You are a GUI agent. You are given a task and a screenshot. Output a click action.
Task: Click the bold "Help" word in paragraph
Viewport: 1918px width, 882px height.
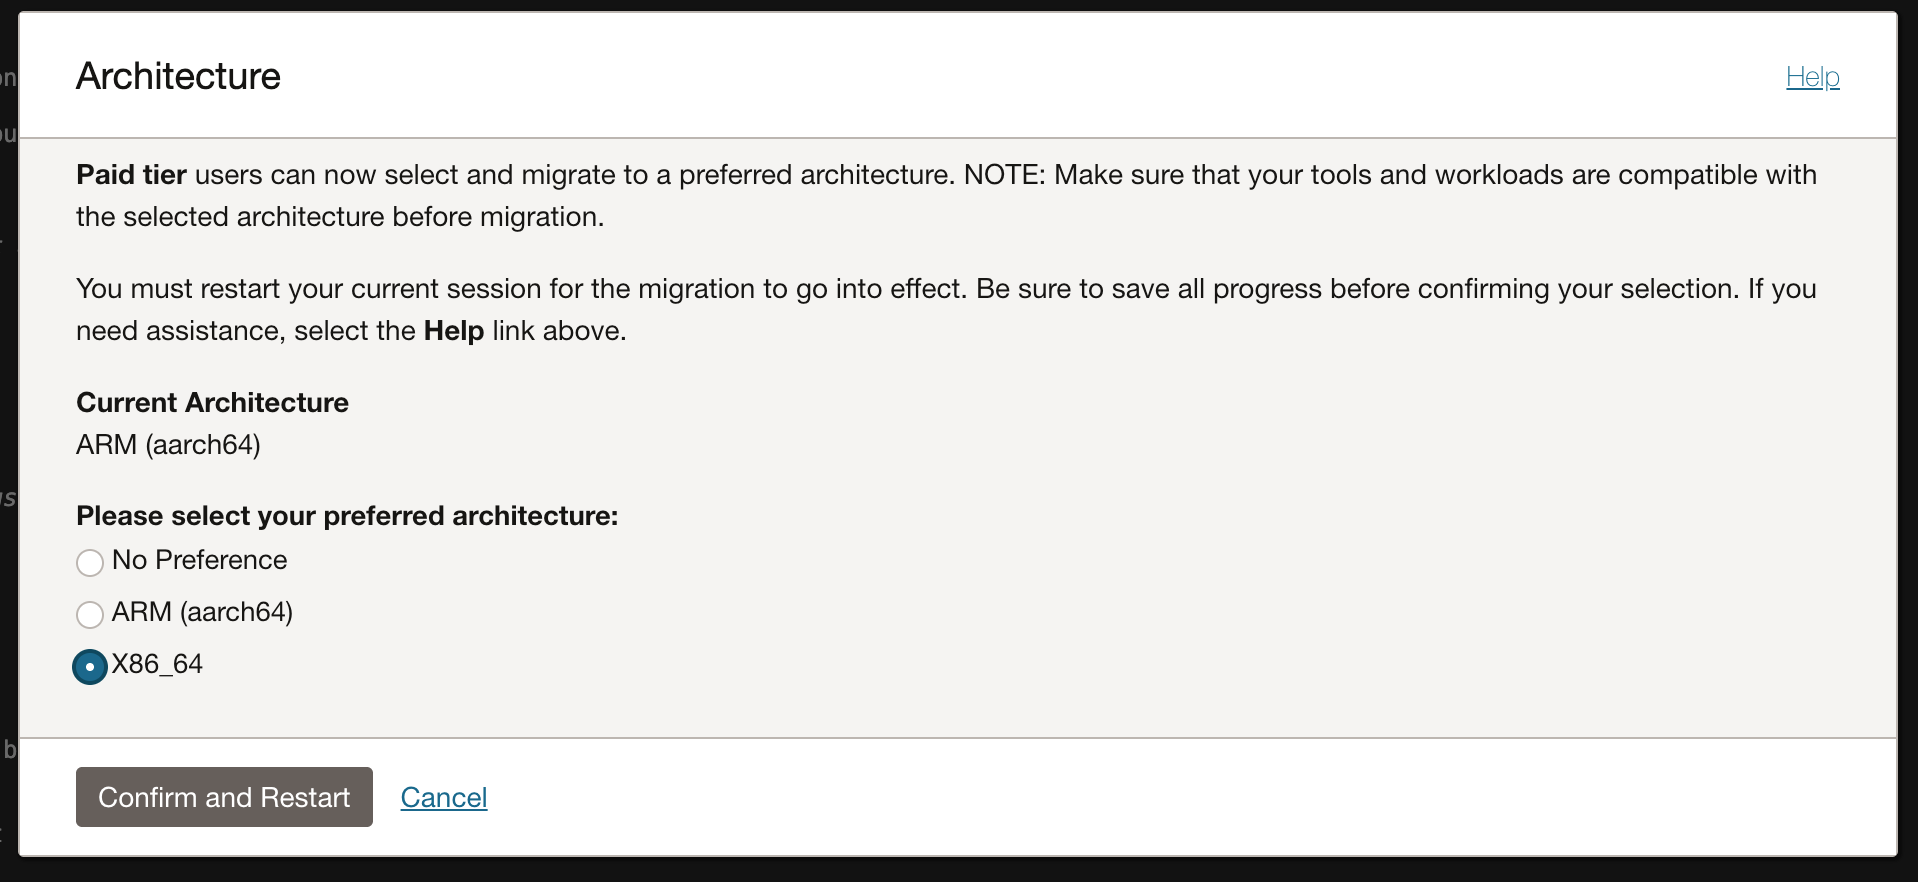point(454,331)
